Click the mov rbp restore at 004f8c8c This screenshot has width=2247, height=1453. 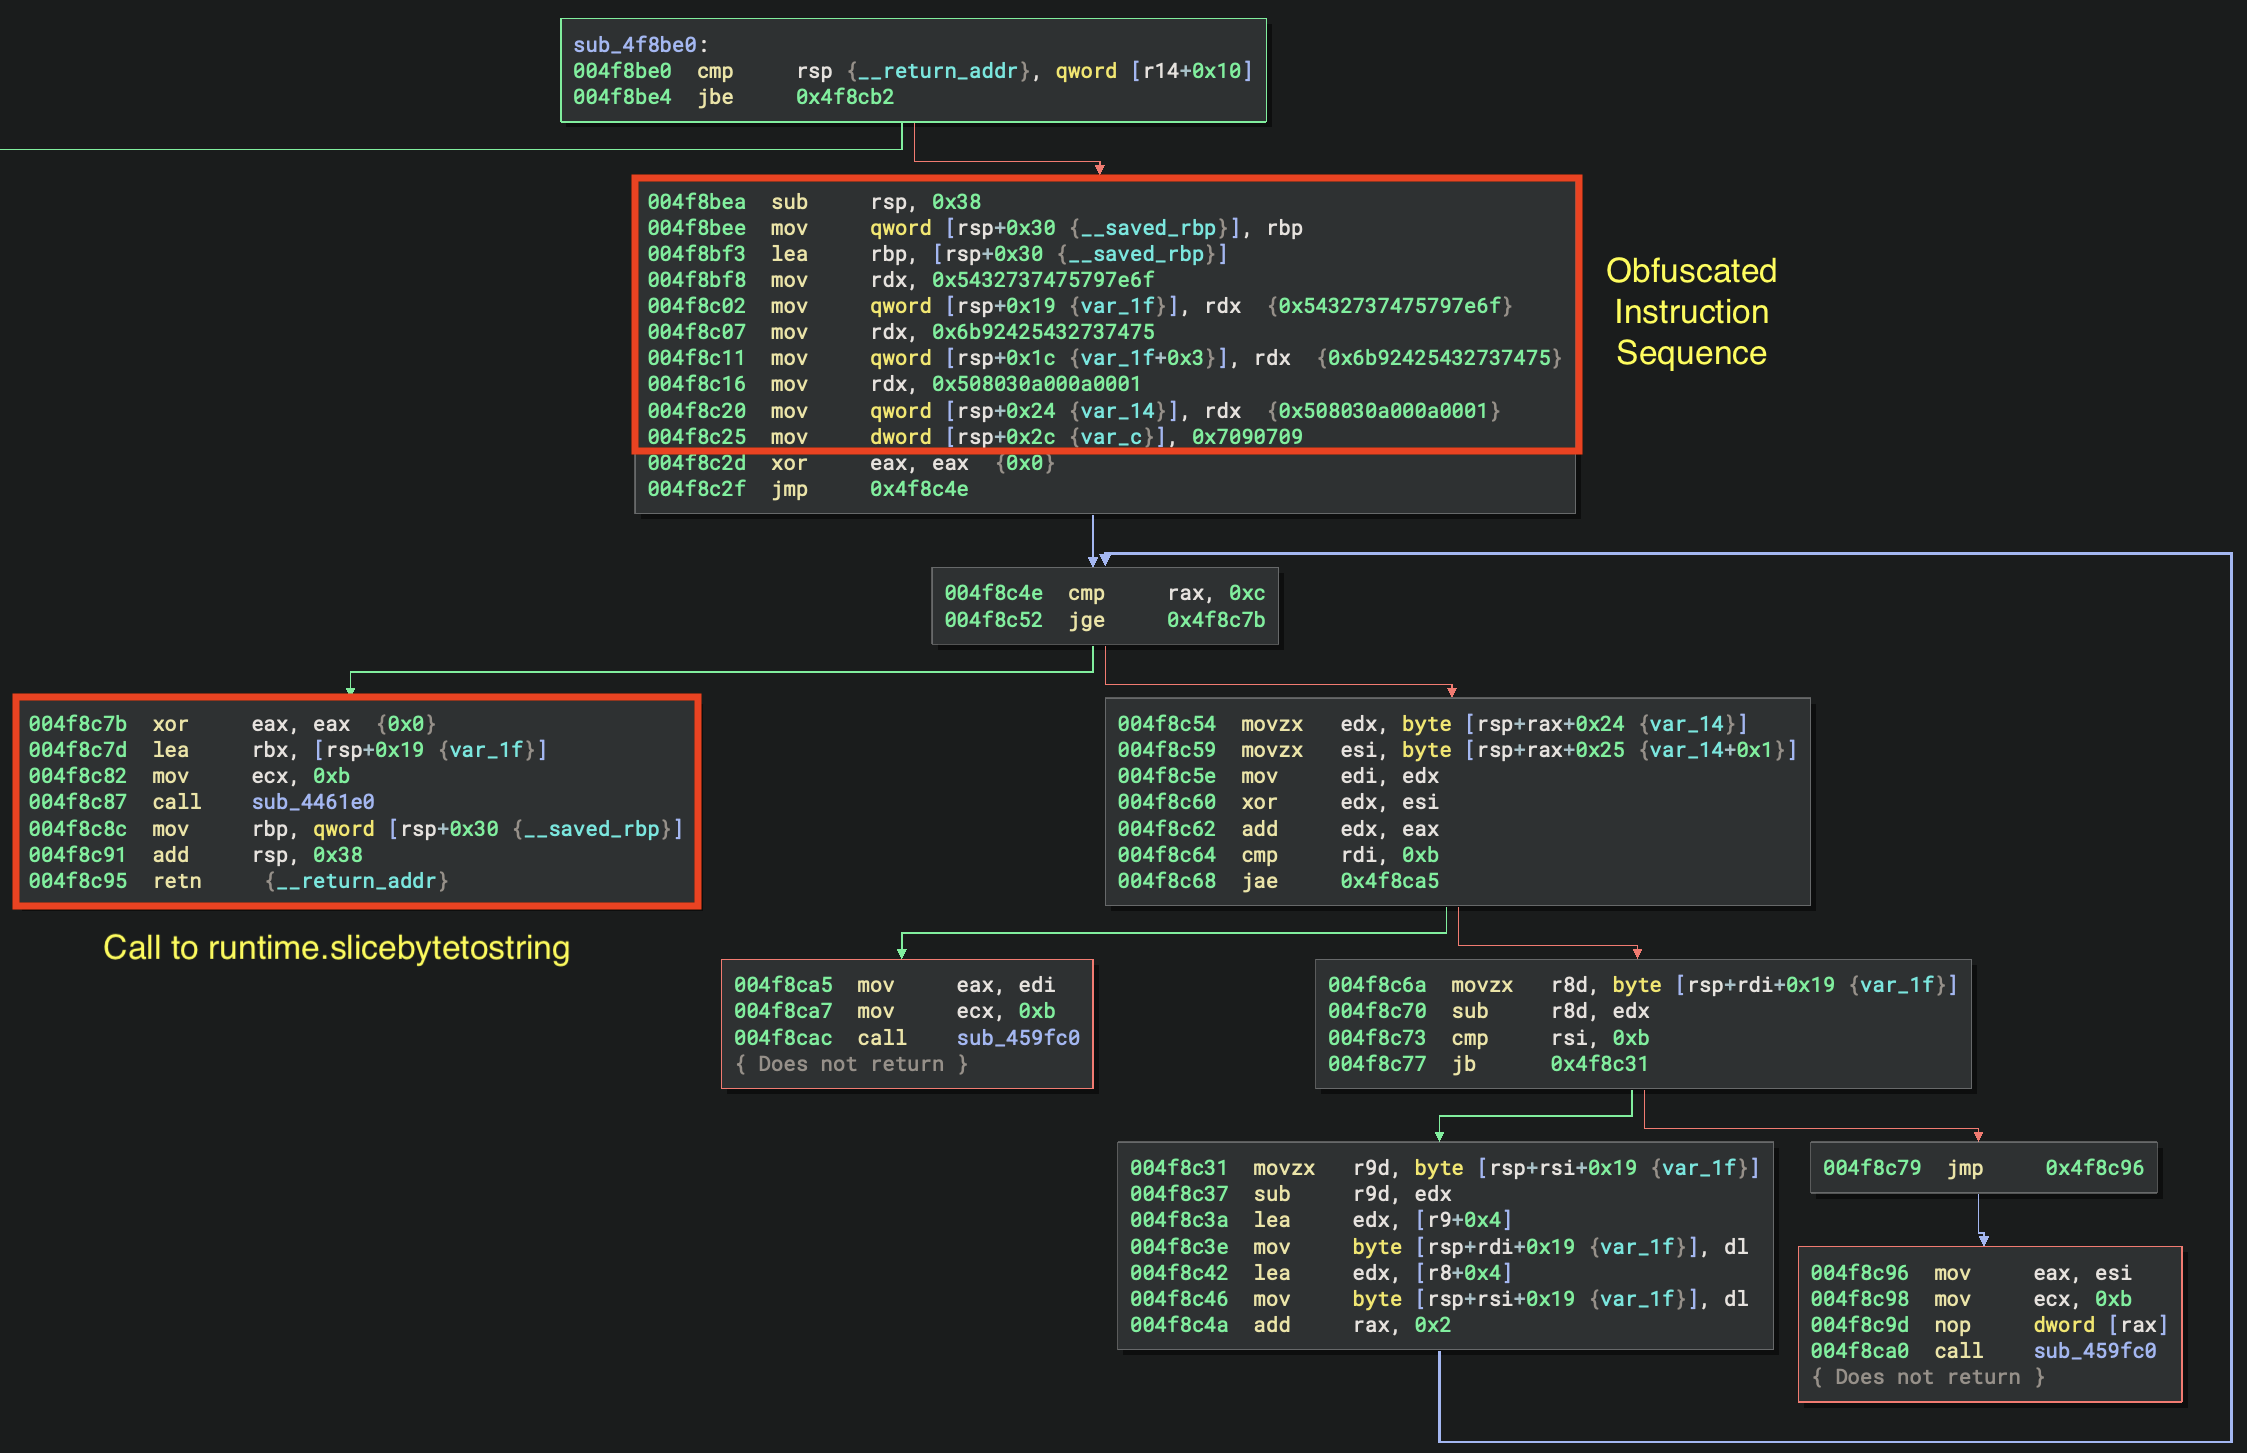click(355, 829)
